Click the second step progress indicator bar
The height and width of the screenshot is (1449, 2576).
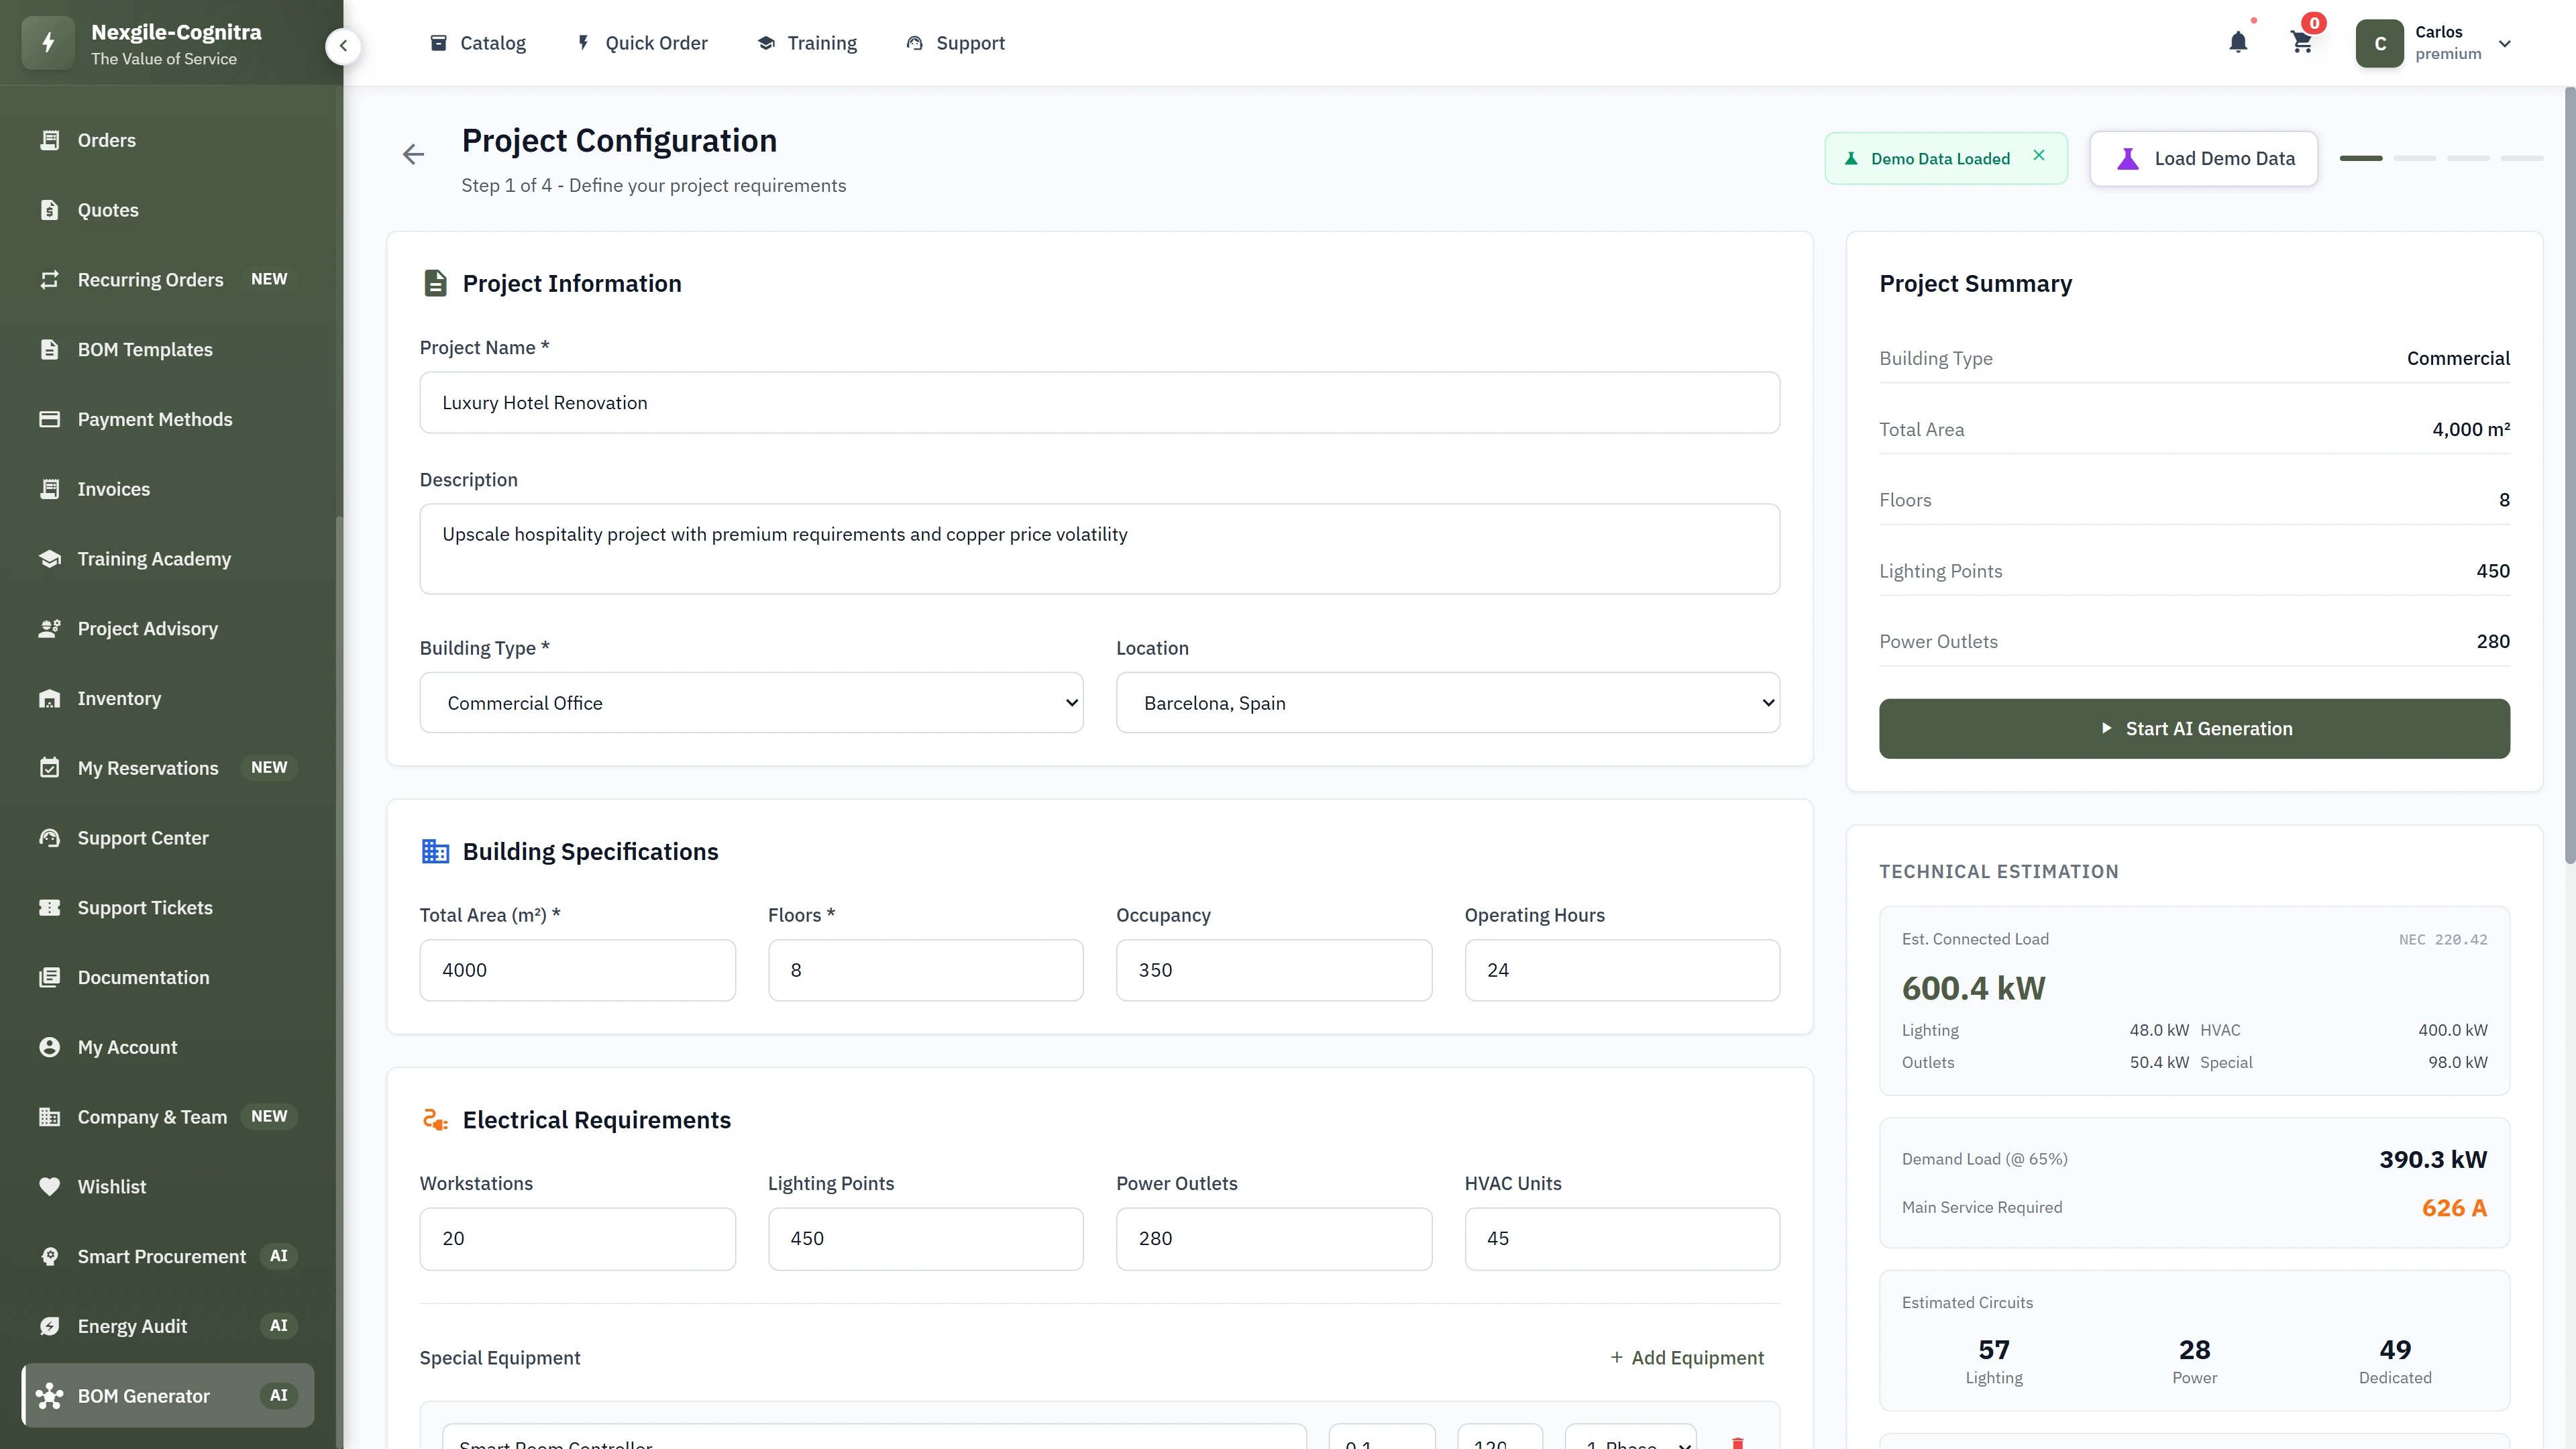pyautogui.click(x=2414, y=159)
